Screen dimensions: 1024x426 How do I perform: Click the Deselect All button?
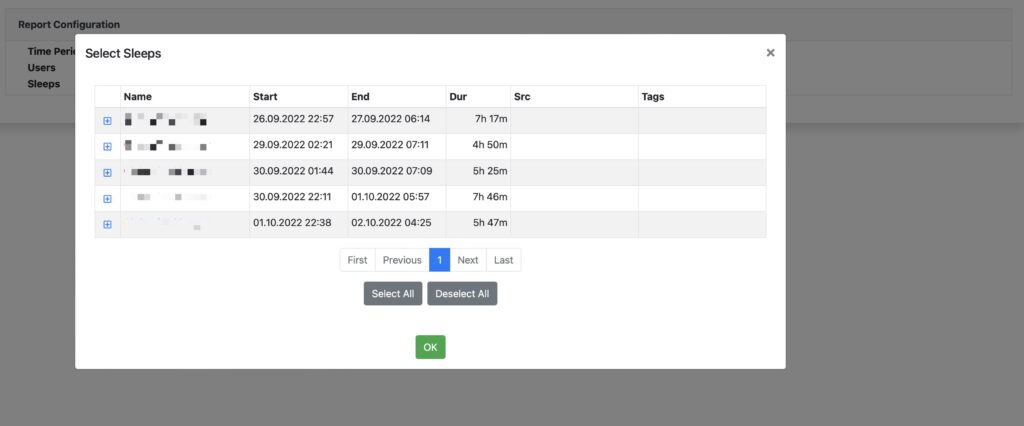pos(462,293)
